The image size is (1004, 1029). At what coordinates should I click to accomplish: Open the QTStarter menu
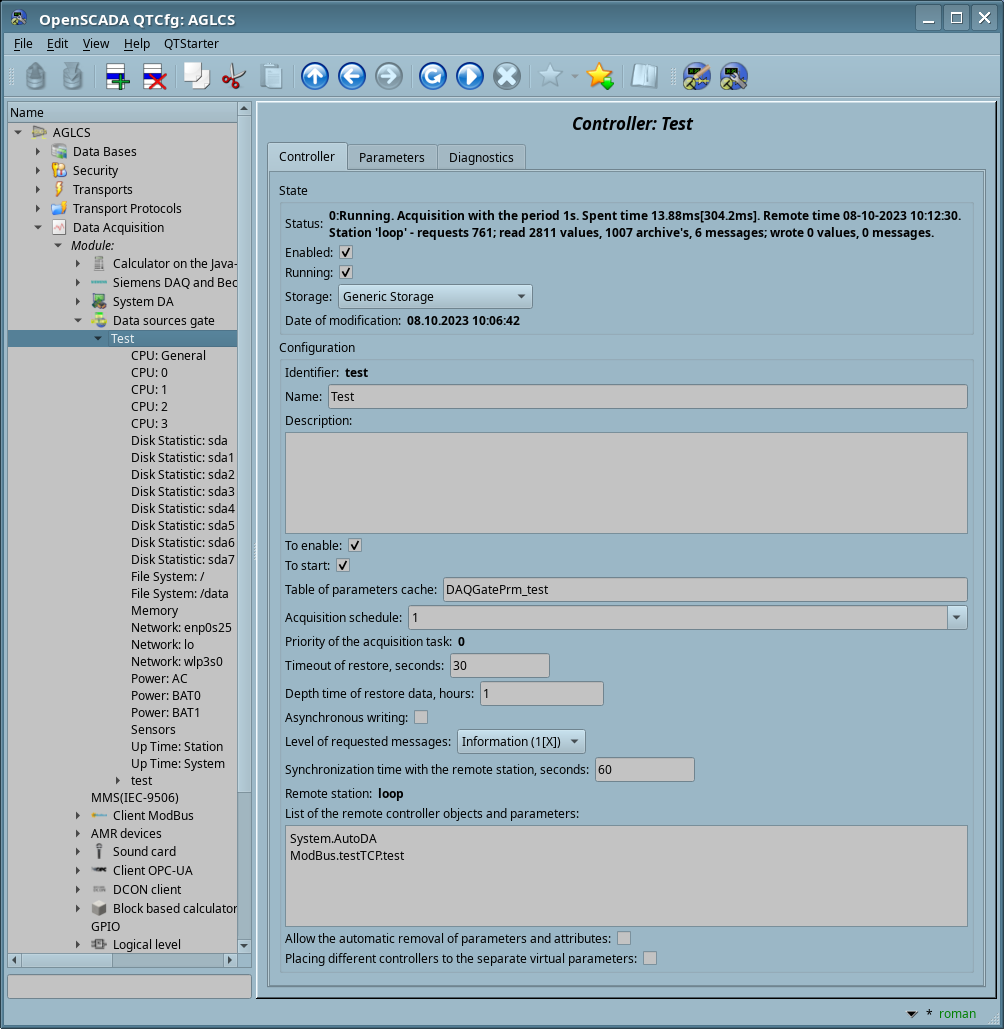pyautogui.click(x=191, y=43)
